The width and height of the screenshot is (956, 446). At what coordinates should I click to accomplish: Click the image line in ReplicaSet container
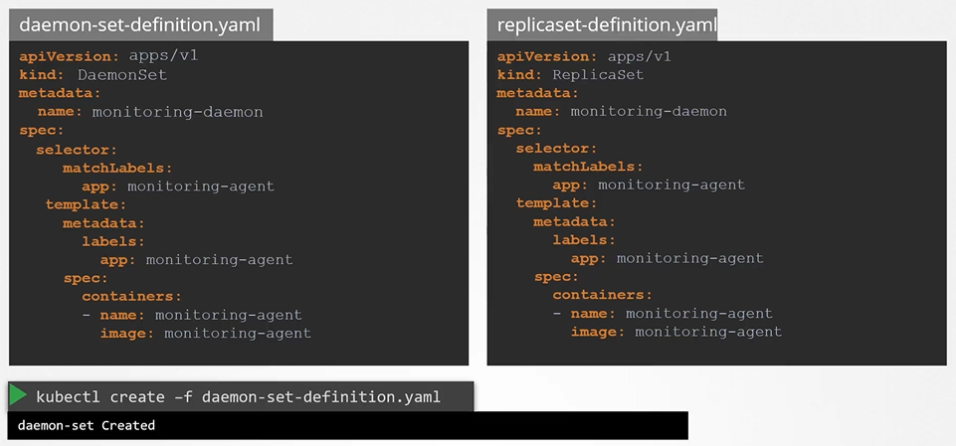pyautogui.click(x=676, y=332)
